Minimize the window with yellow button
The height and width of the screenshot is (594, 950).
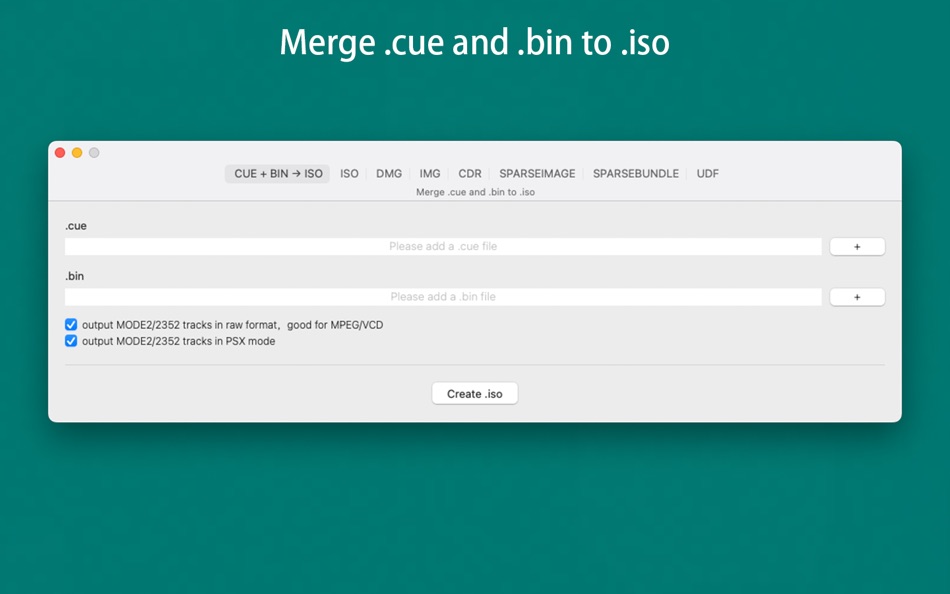(77, 153)
